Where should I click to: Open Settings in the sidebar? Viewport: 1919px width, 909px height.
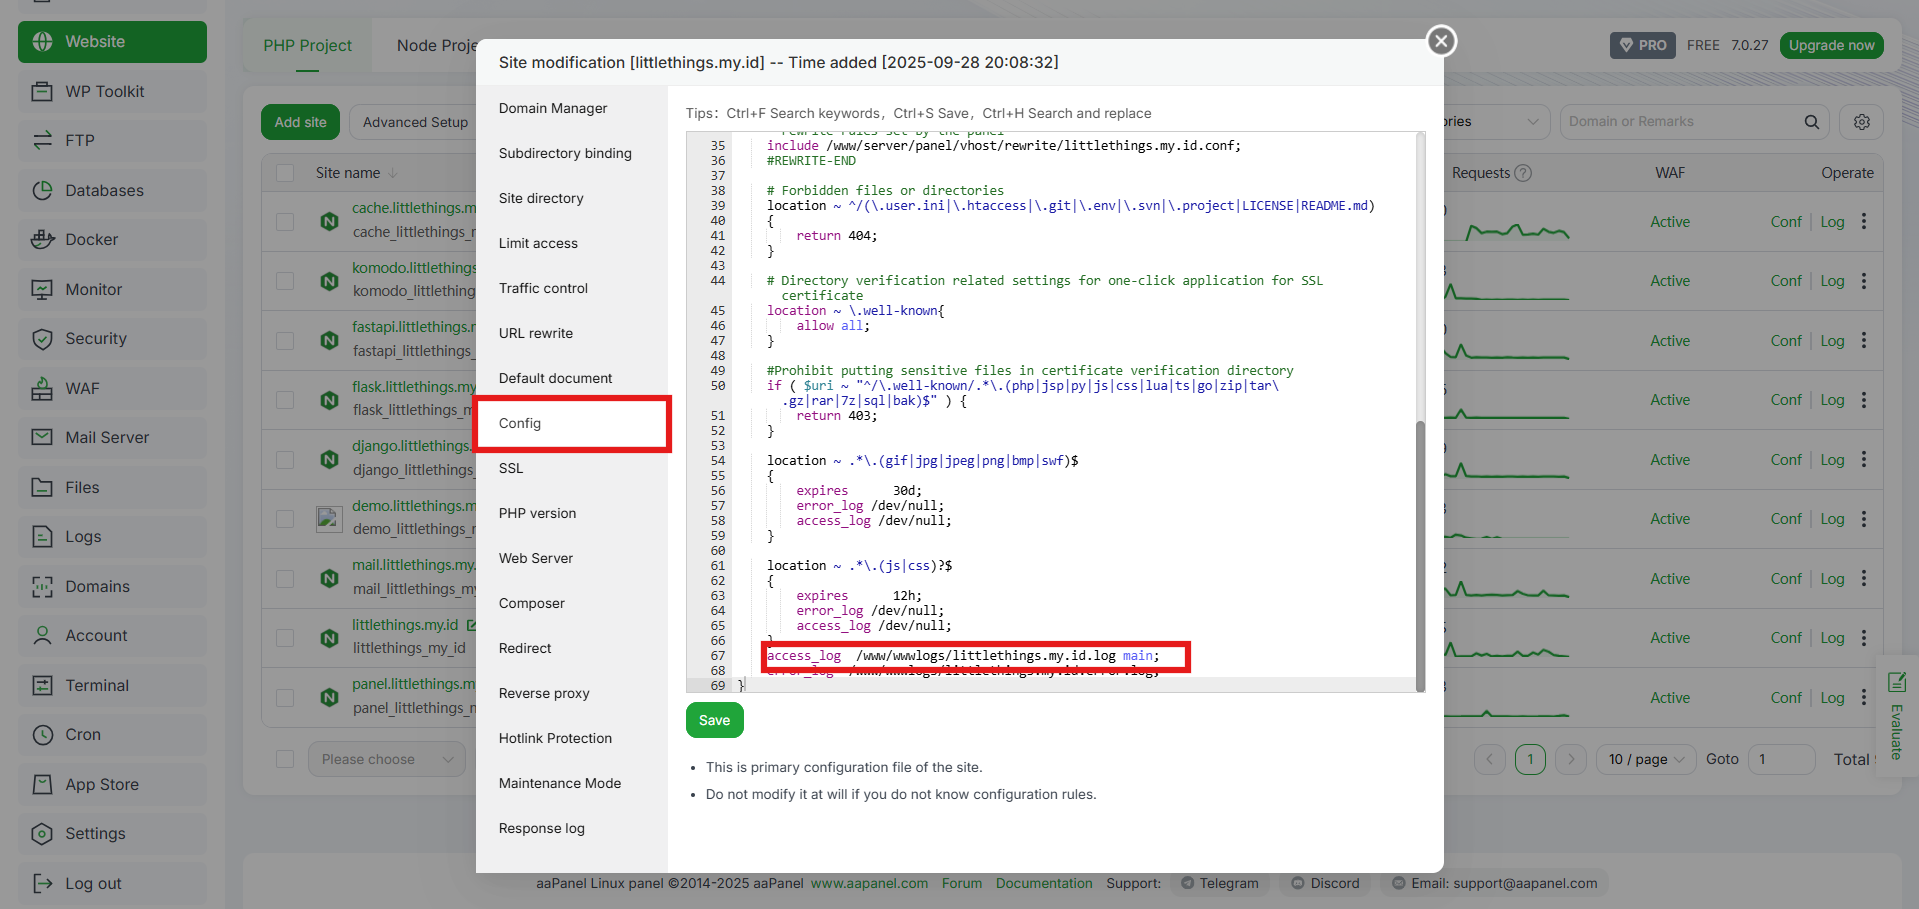tap(112, 834)
